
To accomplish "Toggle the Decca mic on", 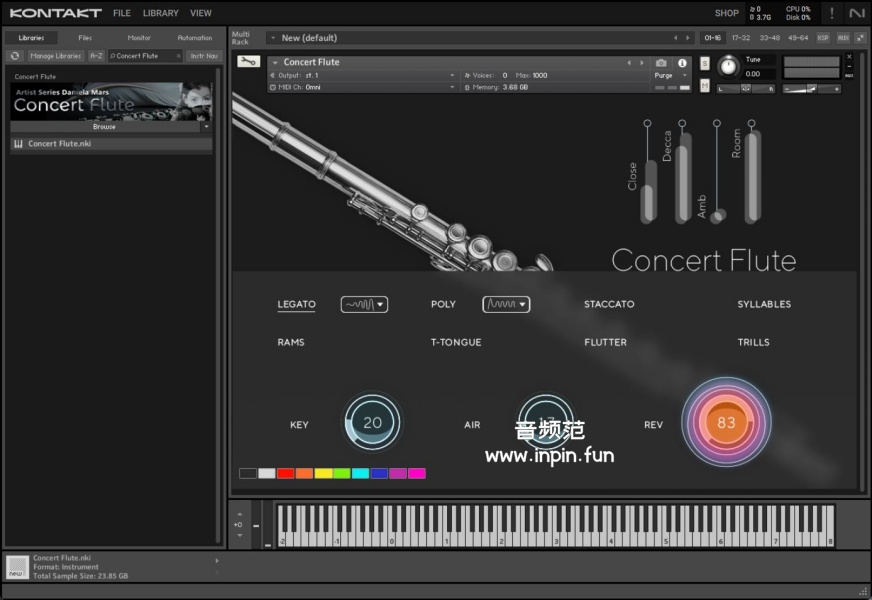I will pos(682,123).
